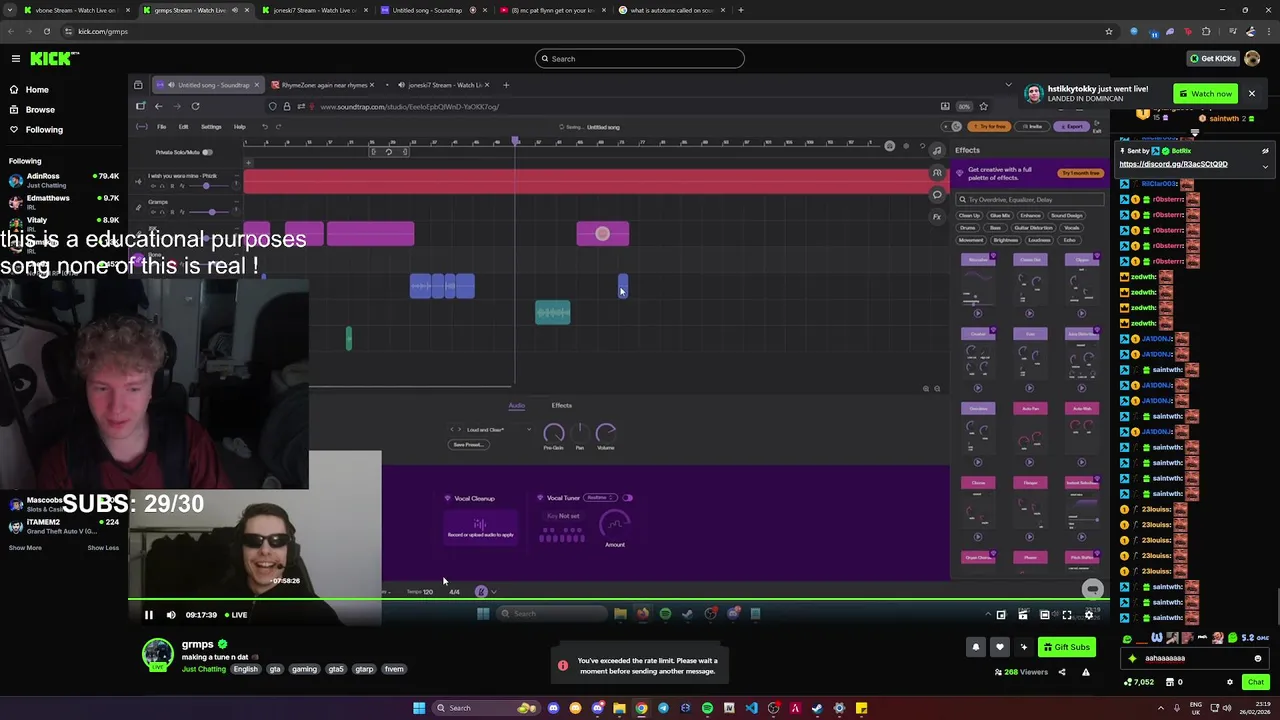Open Spotify from Windows taskbar

pyautogui.click(x=707, y=708)
